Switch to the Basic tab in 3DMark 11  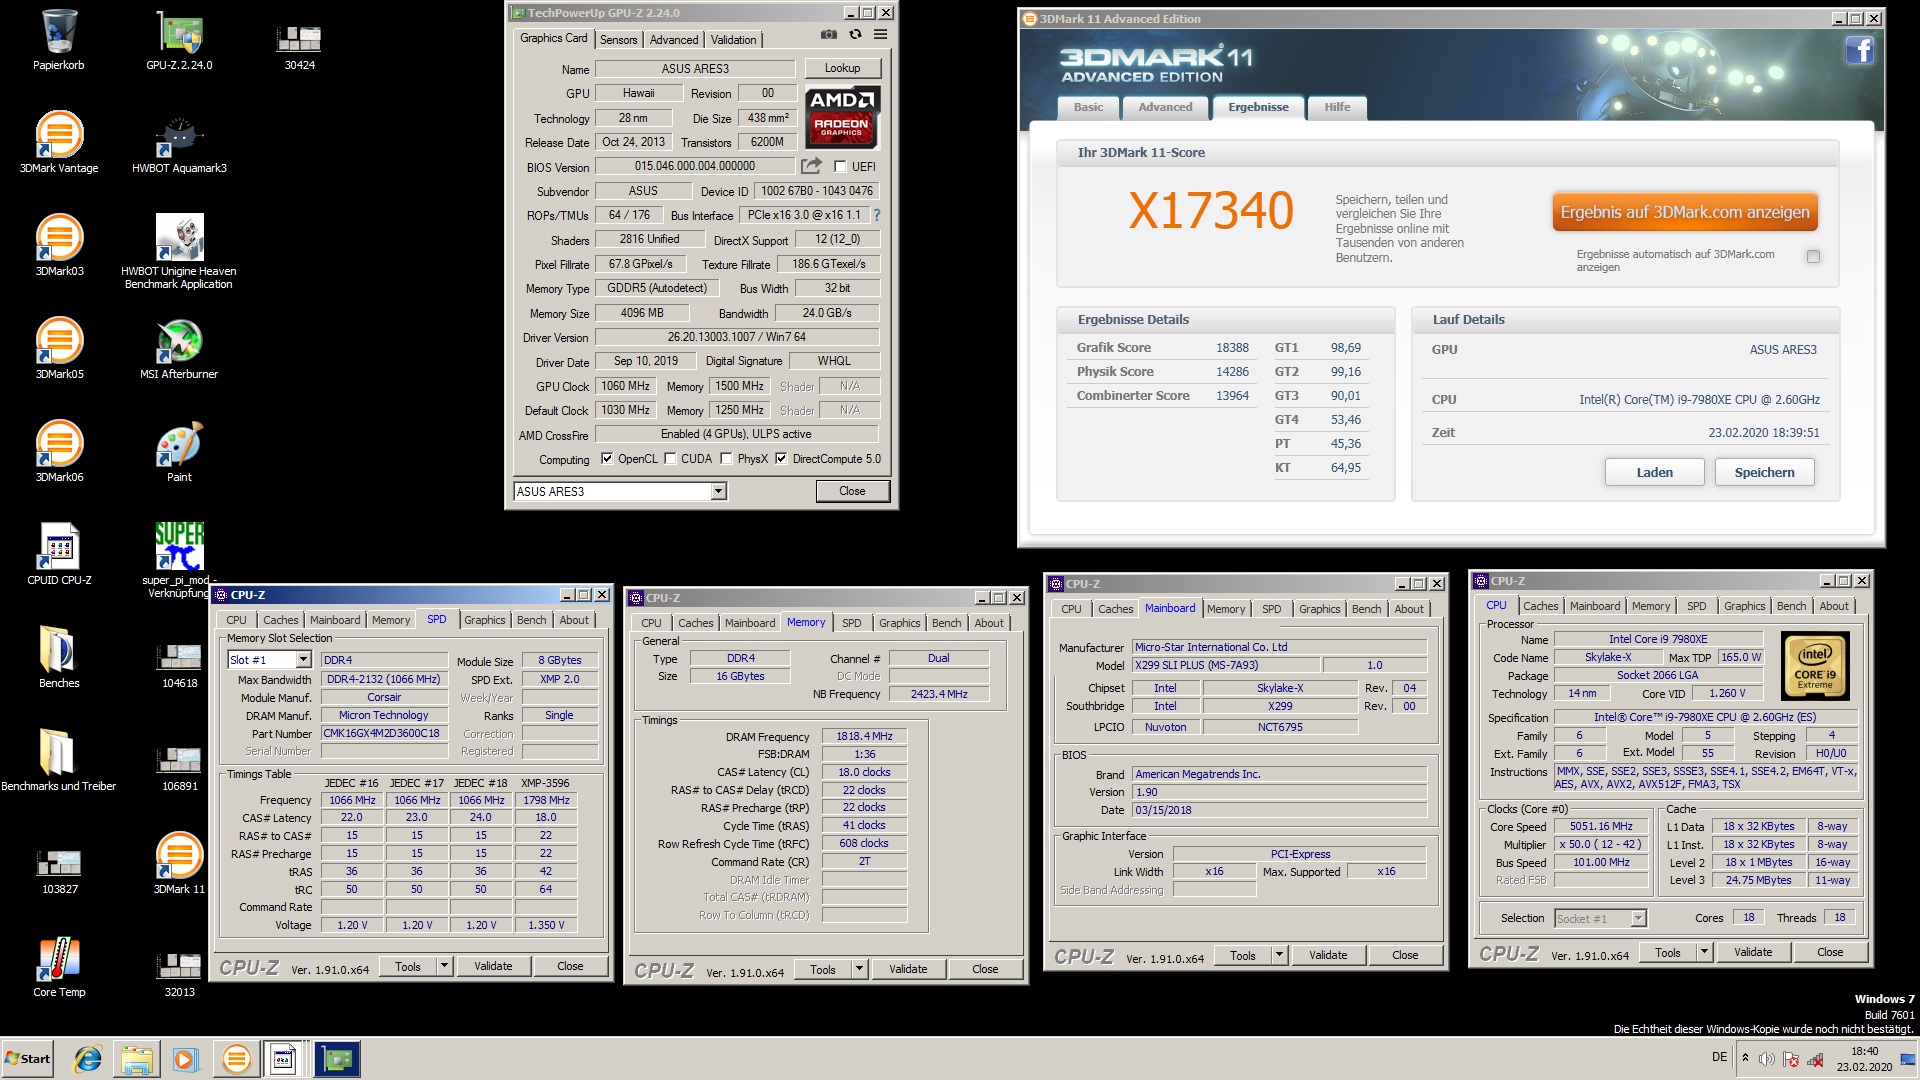pyautogui.click(x=1088, y=108)
